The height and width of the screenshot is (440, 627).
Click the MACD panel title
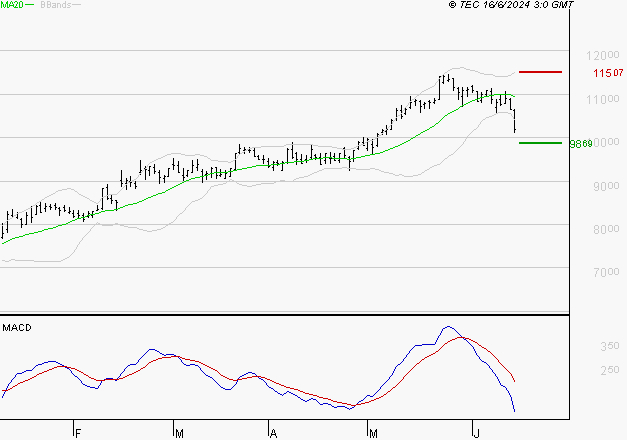(x=17, y=328)
